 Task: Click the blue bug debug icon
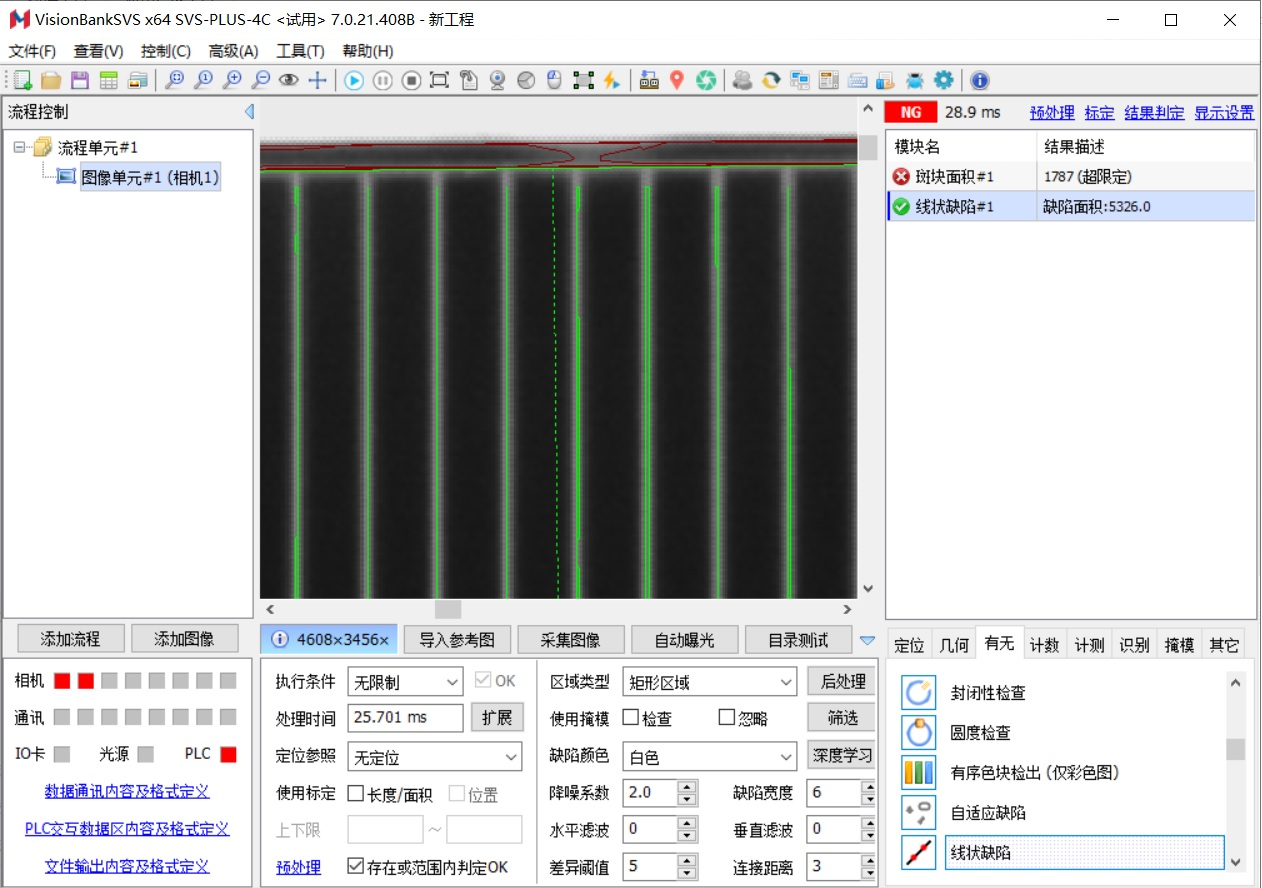pyautogui.click(x=914, y=81)
